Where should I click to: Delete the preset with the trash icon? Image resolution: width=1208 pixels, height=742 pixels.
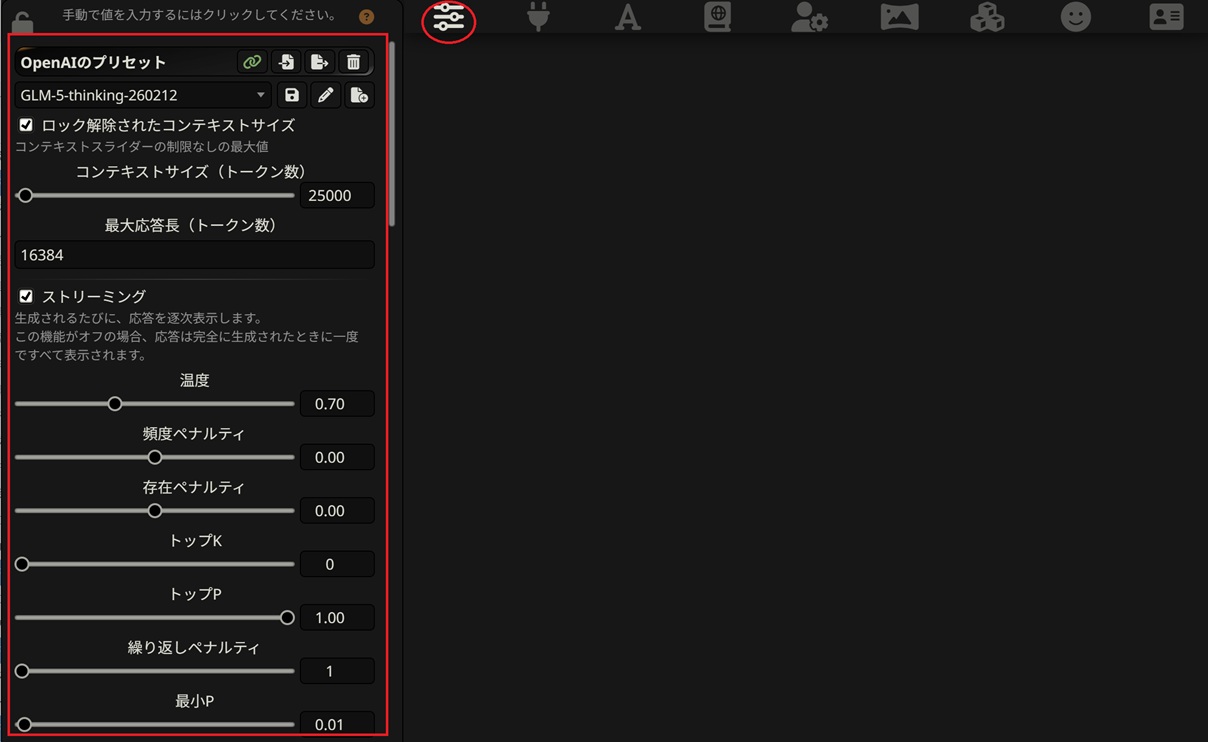click(353, 62)
